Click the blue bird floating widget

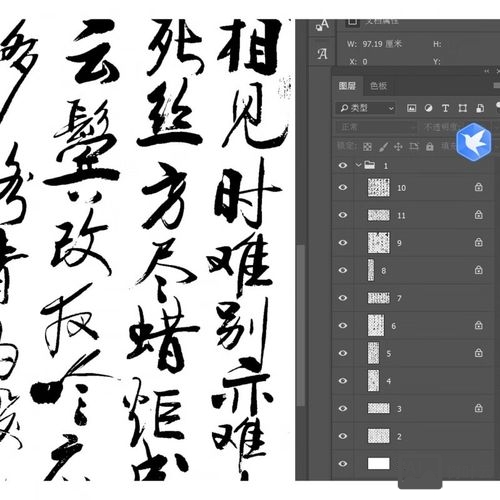(474, 141)
